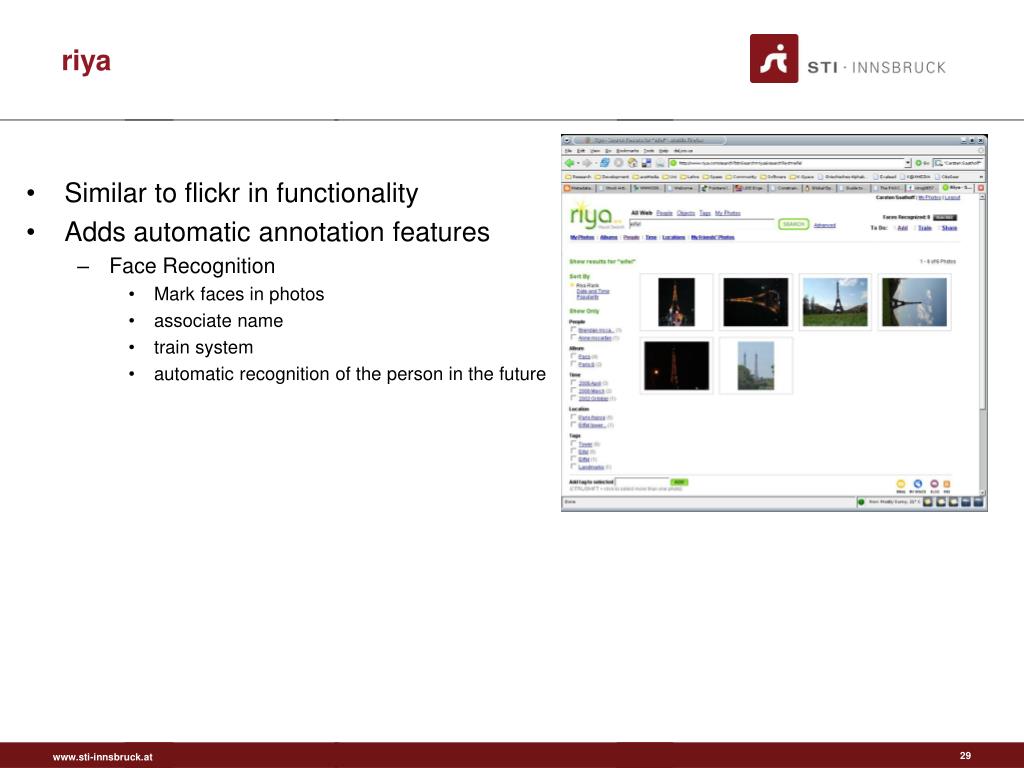Open the Bookmarks menu
The image size is (1024, 768).
tap(627, 151)
